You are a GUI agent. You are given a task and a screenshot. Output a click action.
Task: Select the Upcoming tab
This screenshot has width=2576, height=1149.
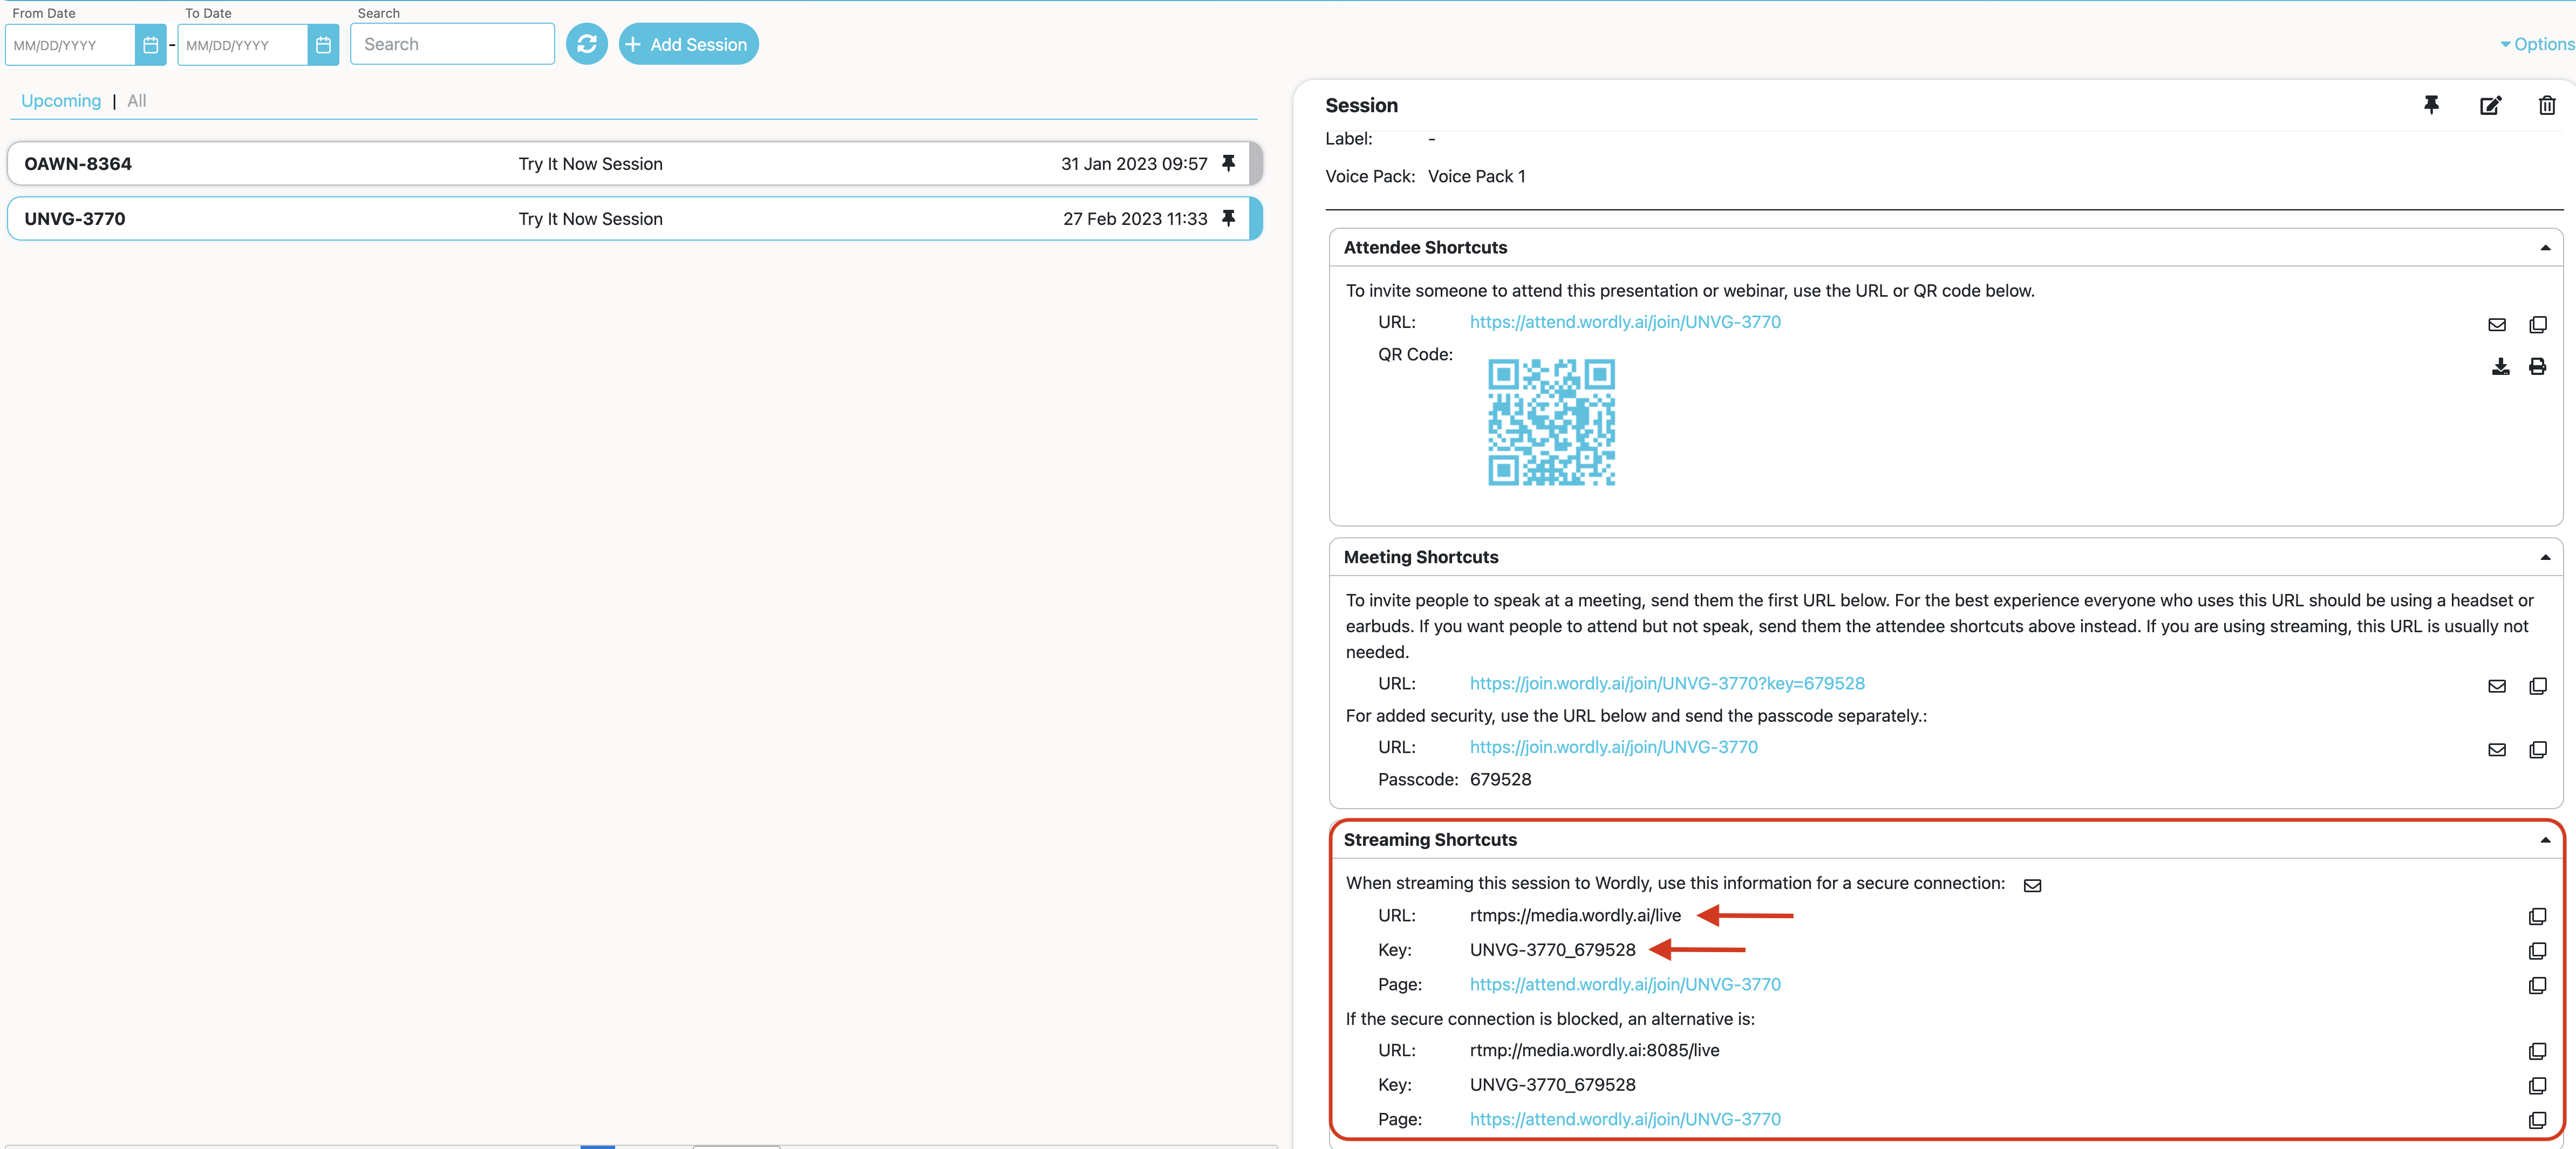point(61,100)
